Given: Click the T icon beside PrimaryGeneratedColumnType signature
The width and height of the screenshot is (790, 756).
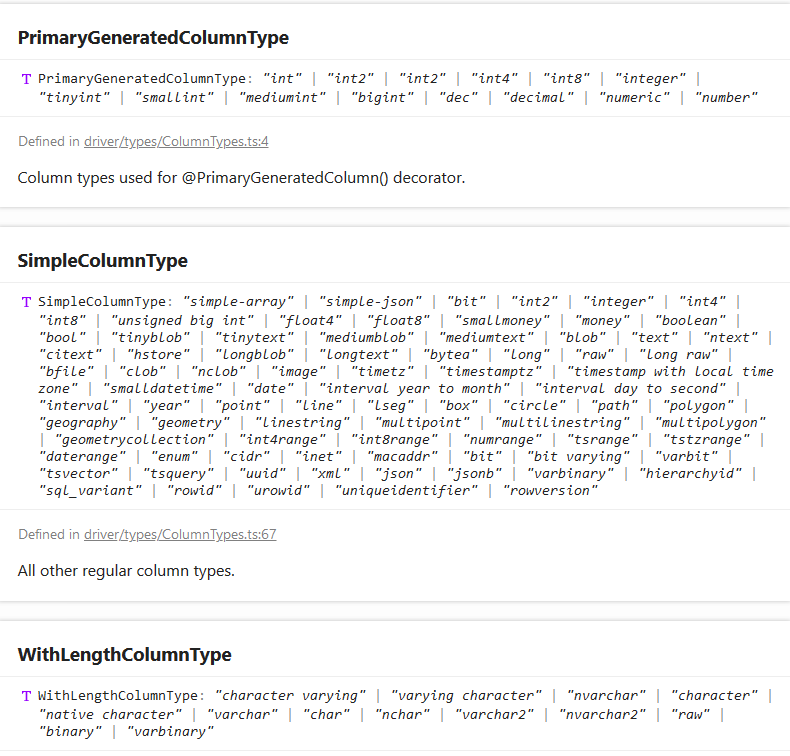Looking at the screenshot, I should (x=26, y=78).
